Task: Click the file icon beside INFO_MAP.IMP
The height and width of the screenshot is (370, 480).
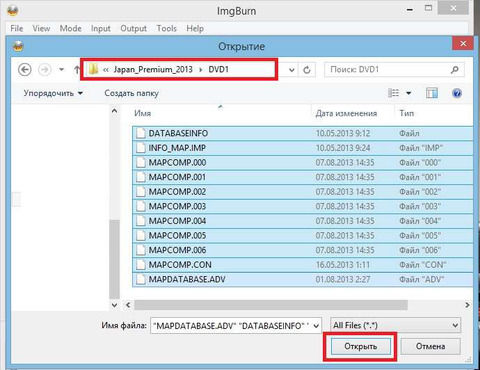Action: 141,148
